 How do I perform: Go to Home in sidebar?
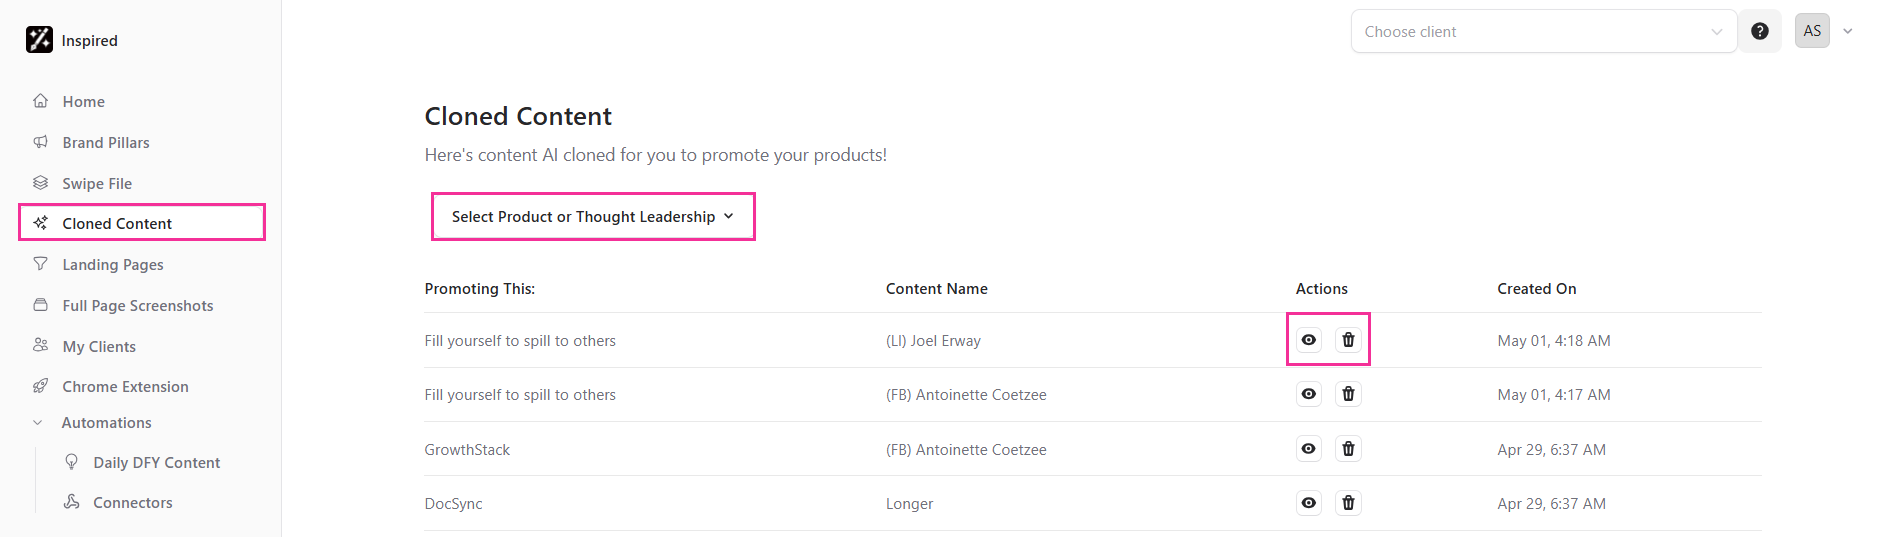[x=84, y=102]
